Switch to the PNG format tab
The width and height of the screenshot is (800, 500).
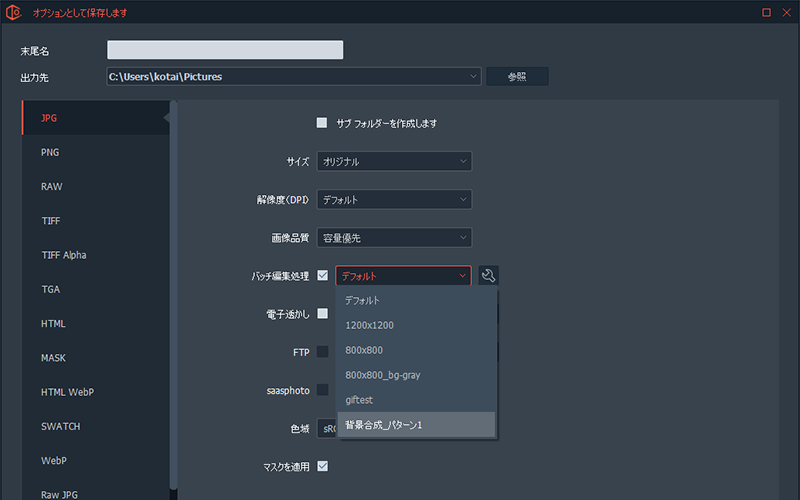coord(50,152)
